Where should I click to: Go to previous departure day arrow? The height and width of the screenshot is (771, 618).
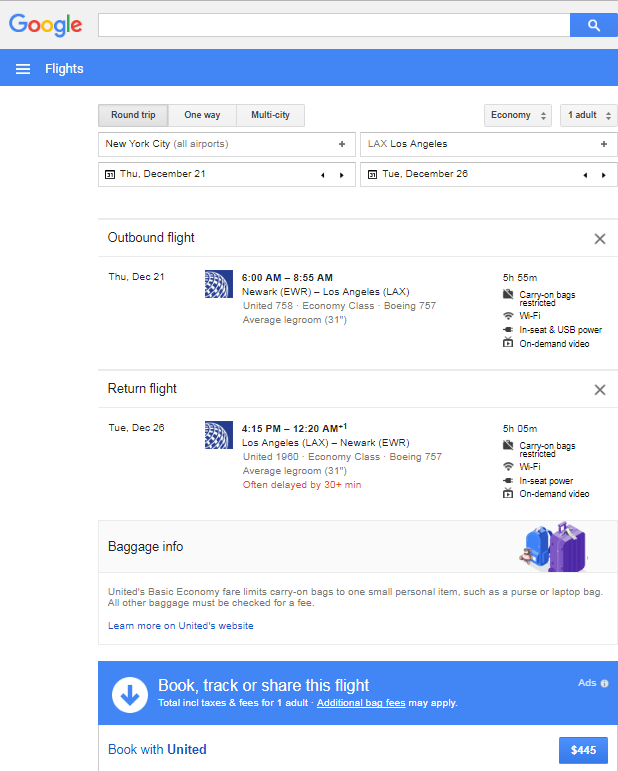pyautogui.click(x=323, y=175)
